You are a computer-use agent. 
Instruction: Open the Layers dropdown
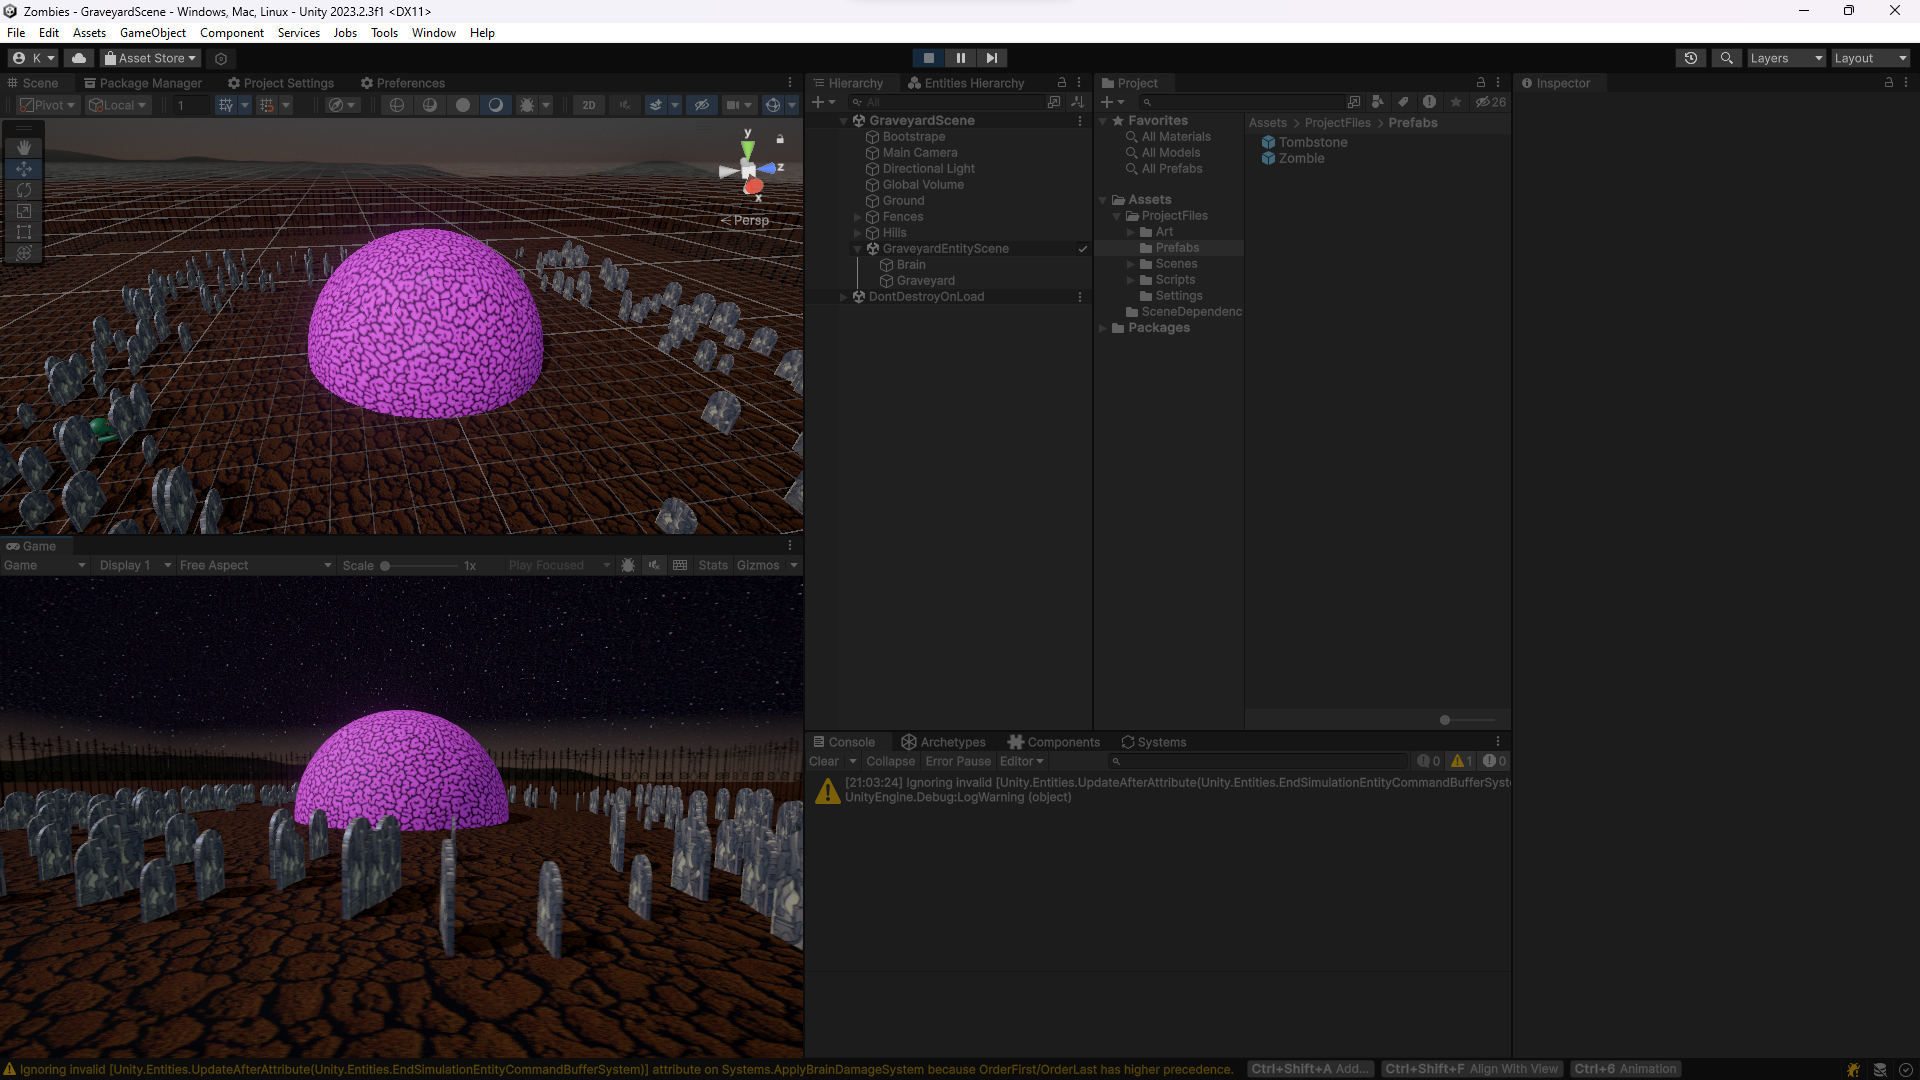[x=1786, y=58]
